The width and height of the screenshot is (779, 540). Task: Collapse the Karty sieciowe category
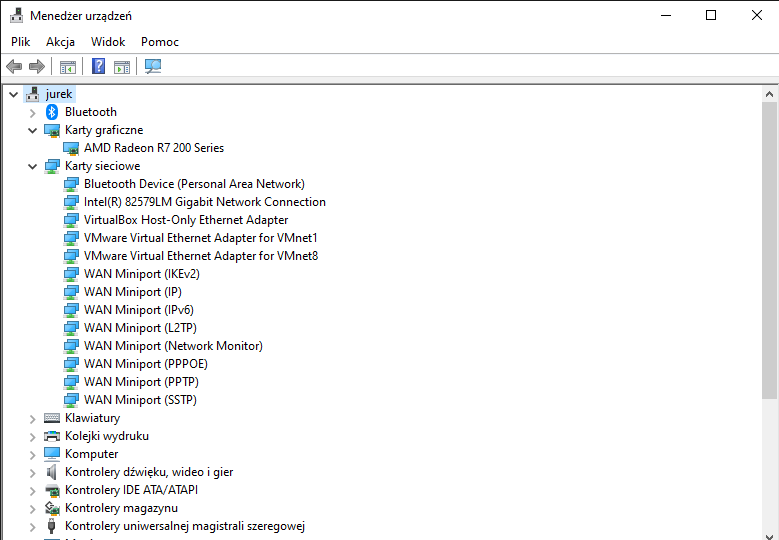[x=33, y=166]
